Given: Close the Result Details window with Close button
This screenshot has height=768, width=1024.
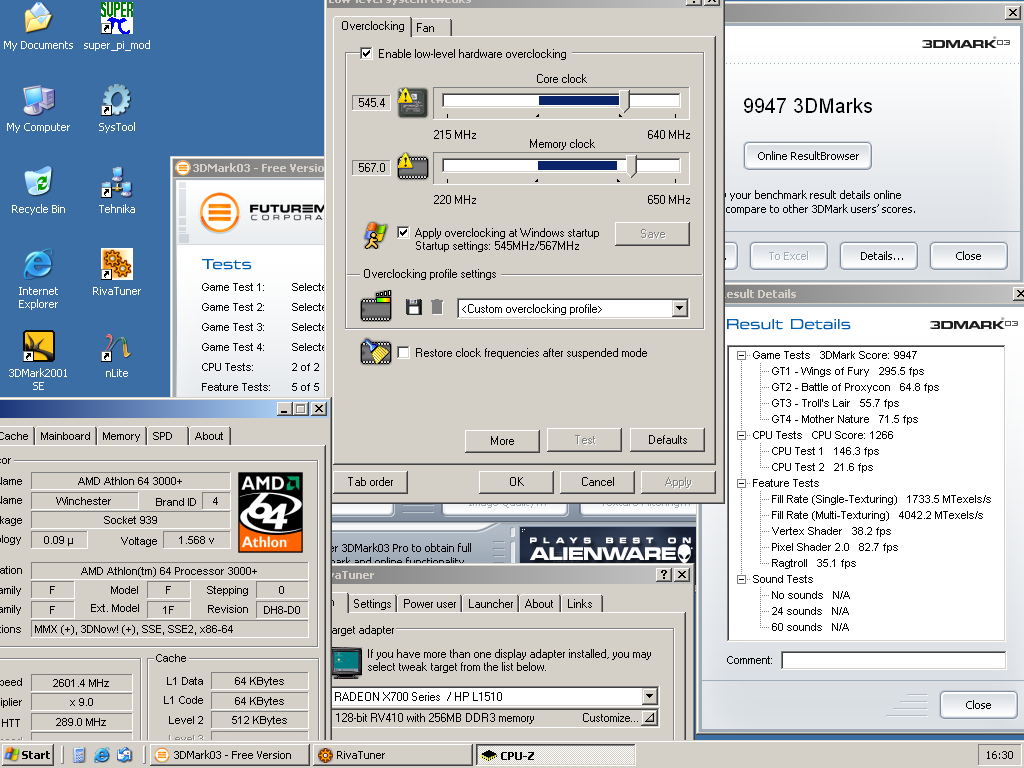Looking at the screenshot, I should [978, 705].
